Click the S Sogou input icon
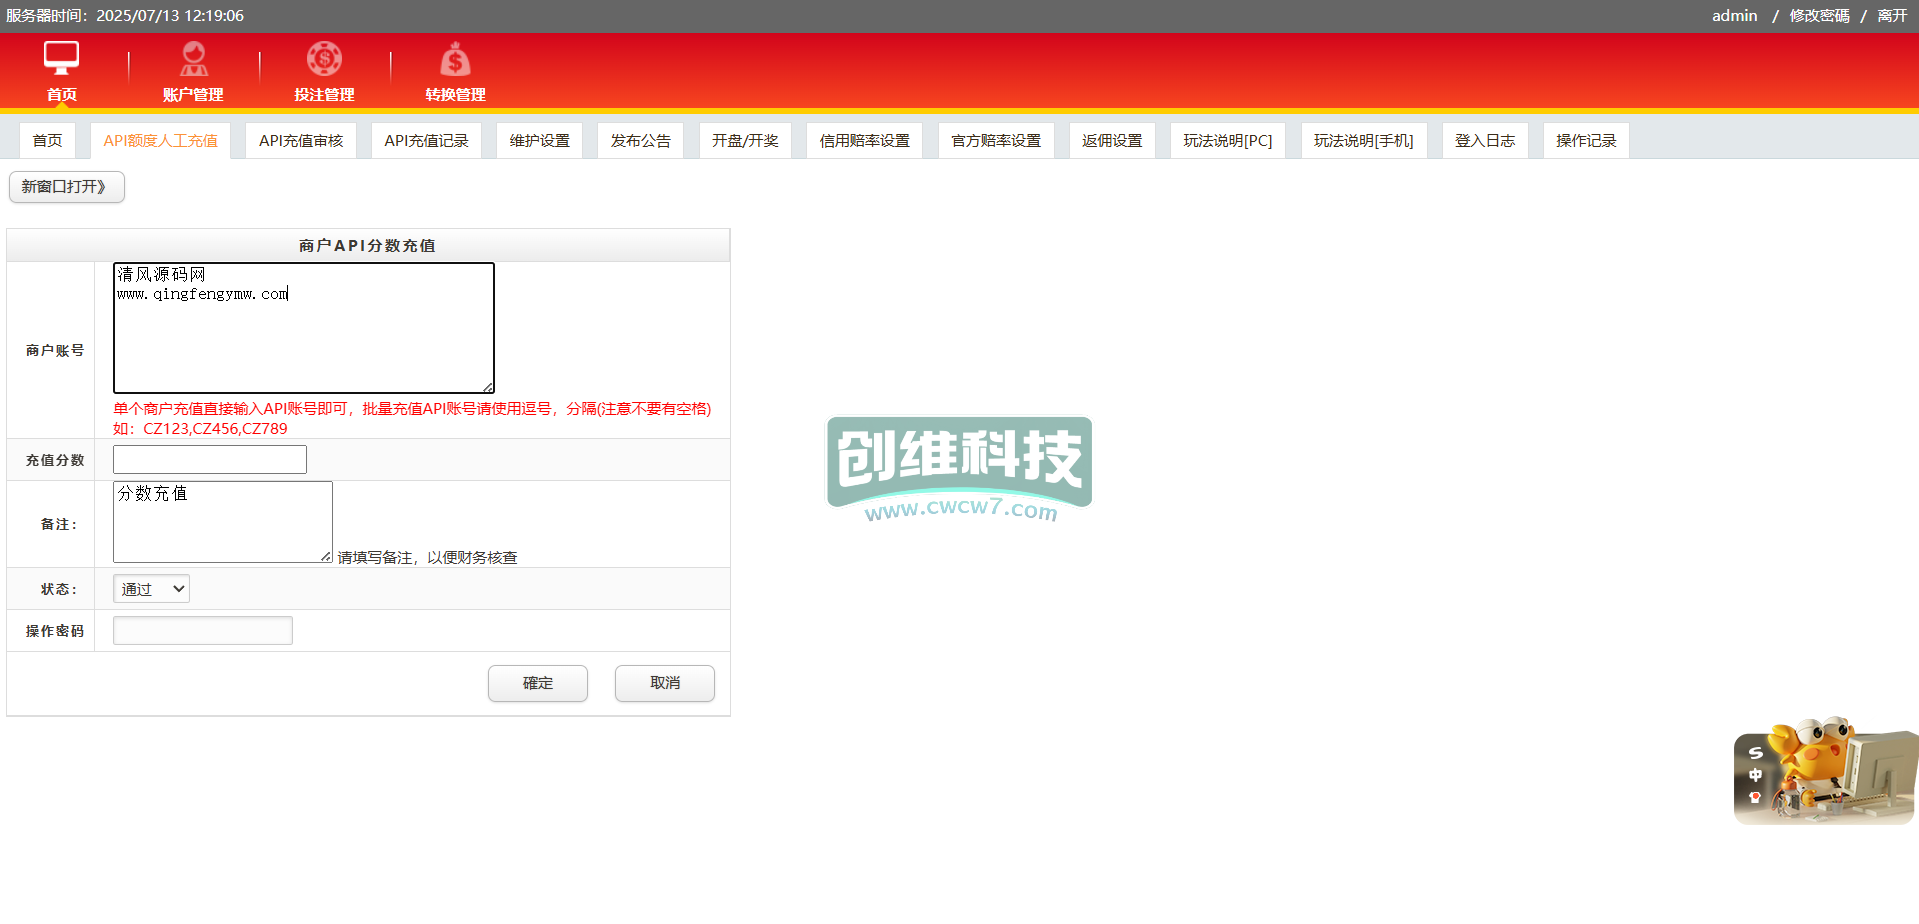The height and width of the screenshot is (924, 1919). coord(1755,752)
